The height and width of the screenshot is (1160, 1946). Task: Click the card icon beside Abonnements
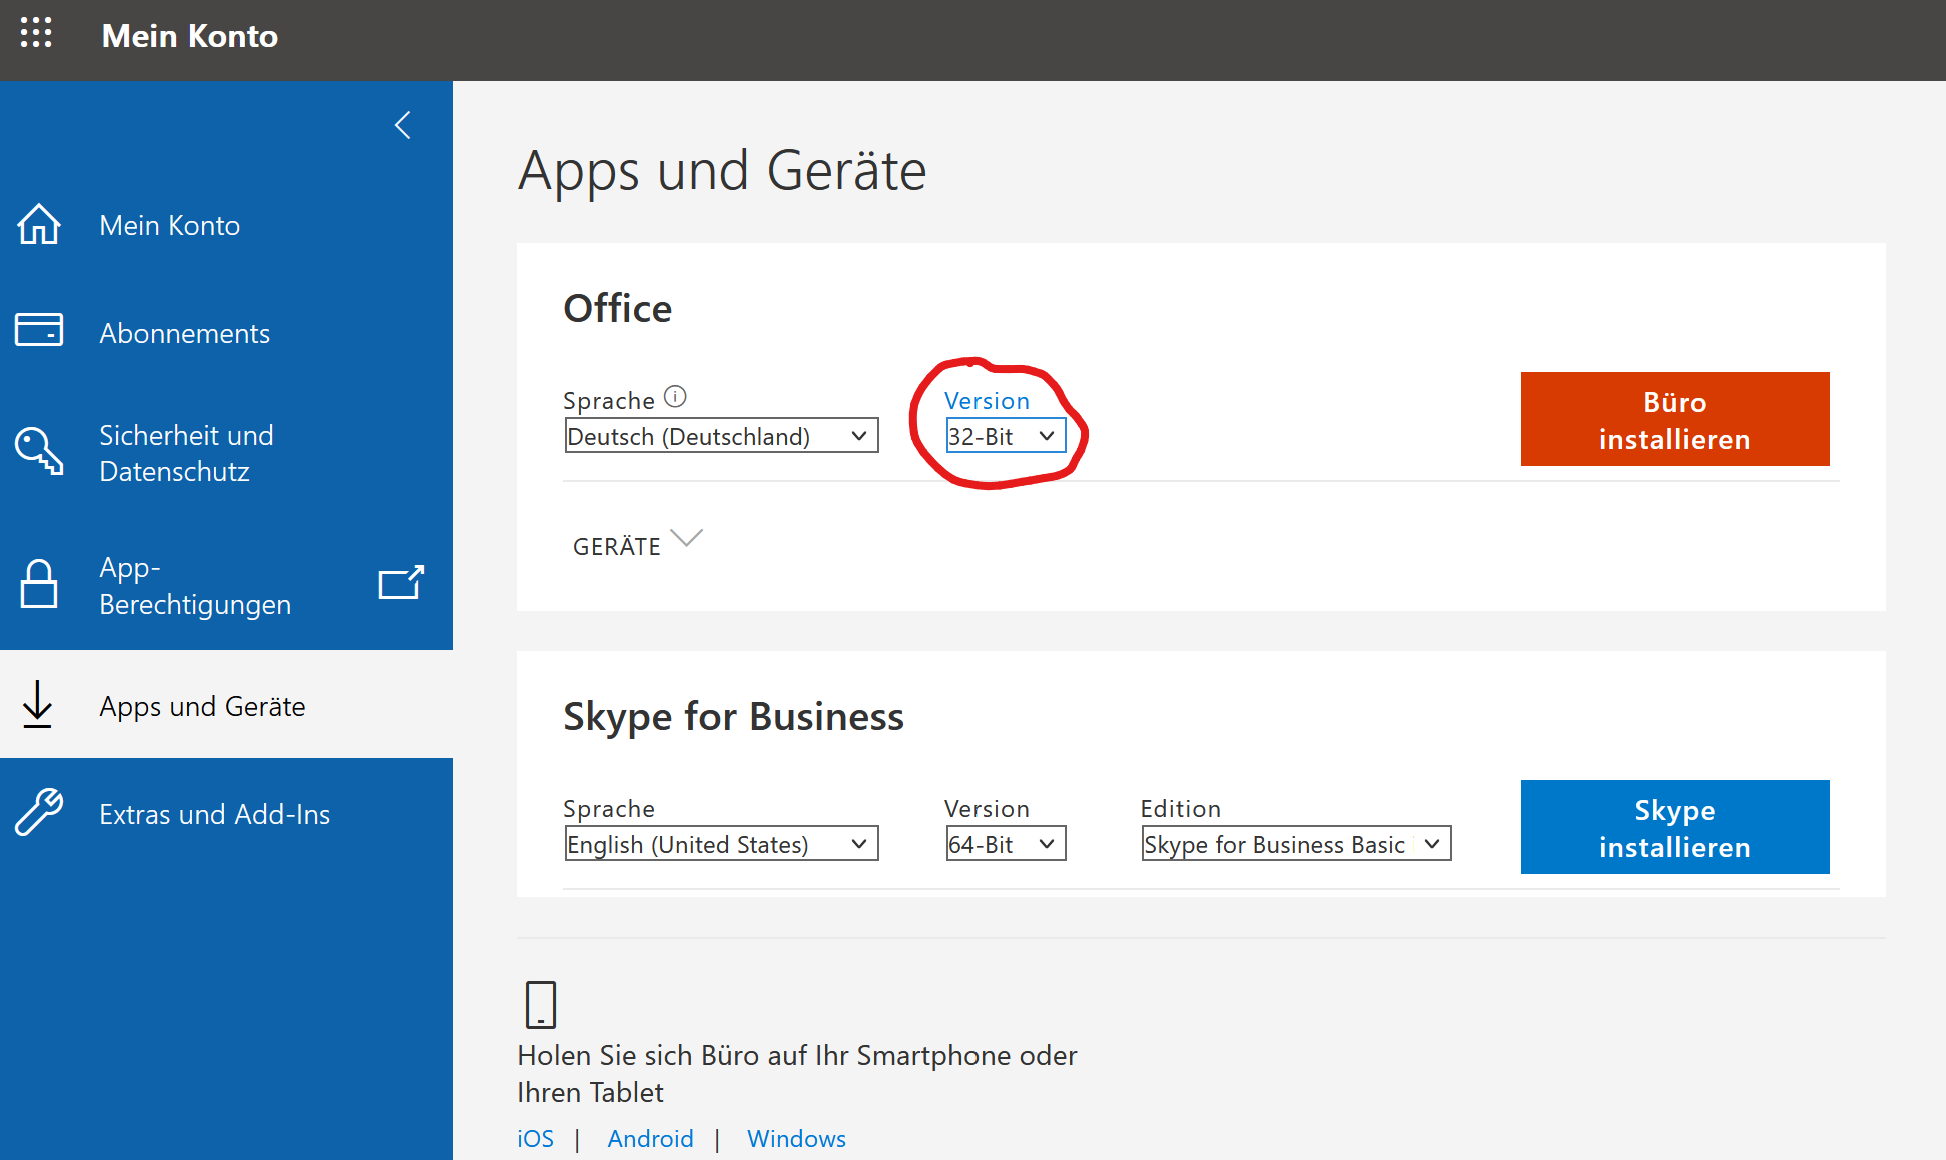click(x=39, y=330)
